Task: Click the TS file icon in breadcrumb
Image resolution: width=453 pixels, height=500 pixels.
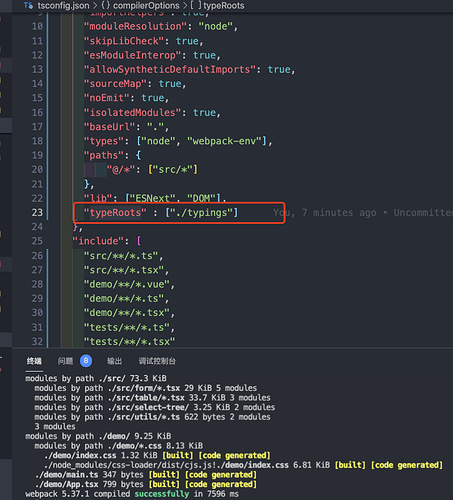Action: pos(28,5)
